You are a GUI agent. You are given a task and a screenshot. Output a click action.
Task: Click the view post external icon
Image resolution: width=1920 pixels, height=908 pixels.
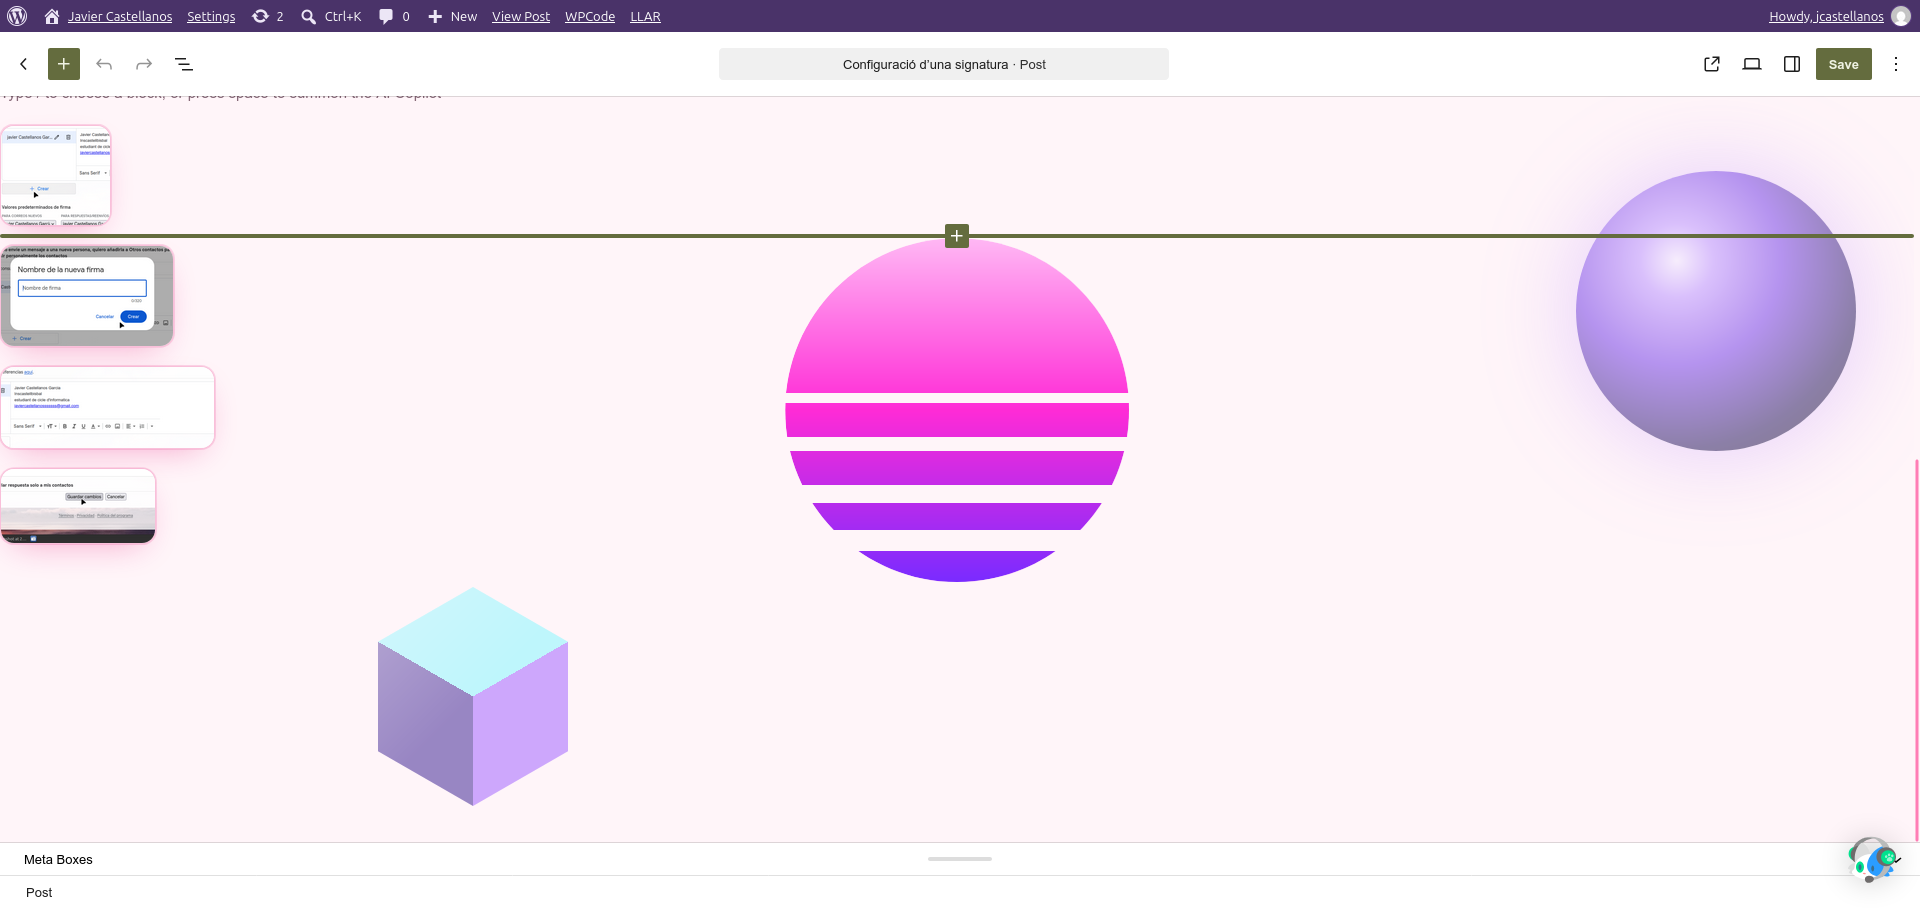[x=1712, y=64]
